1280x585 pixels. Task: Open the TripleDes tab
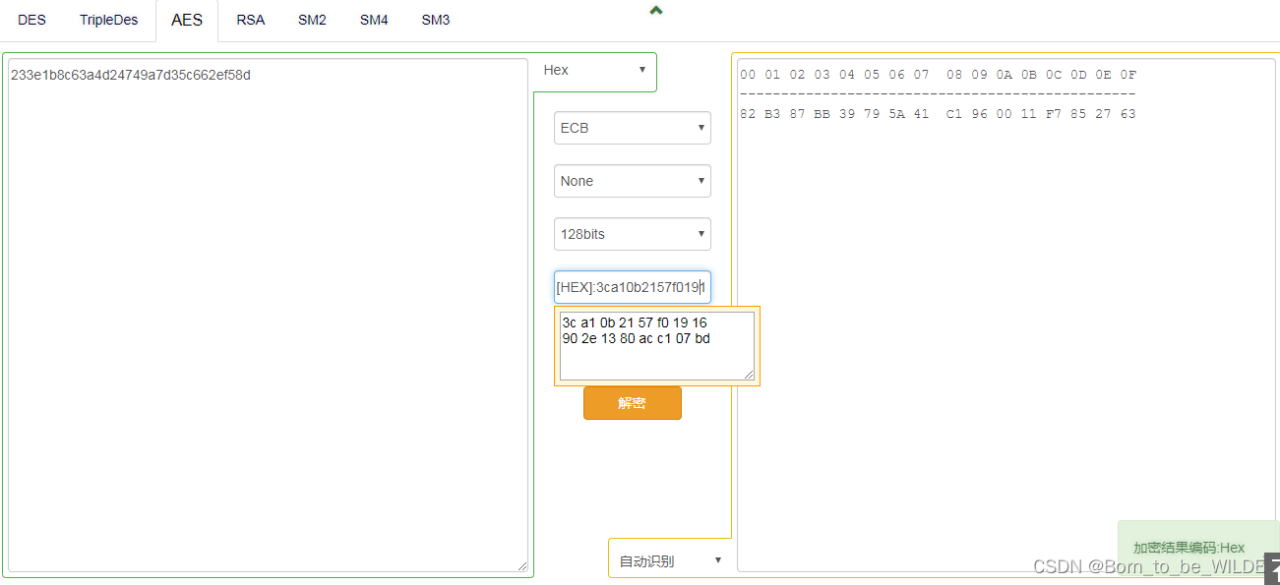click(109, 20)
